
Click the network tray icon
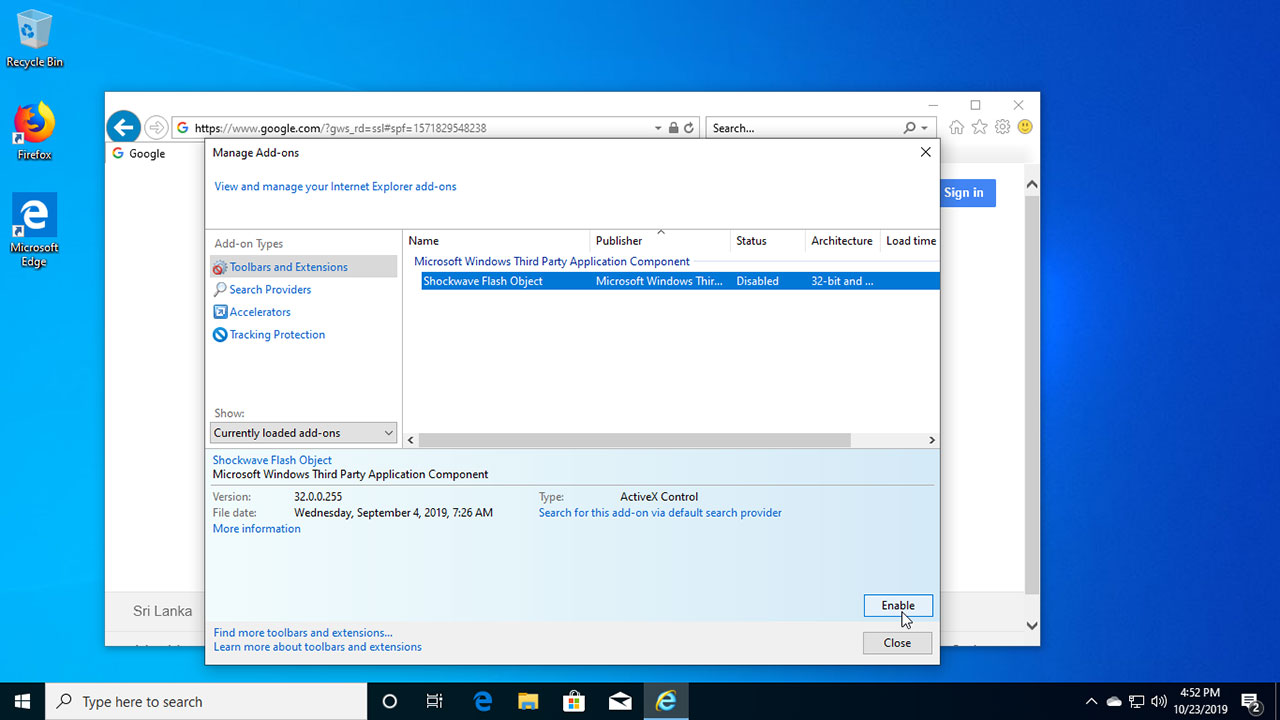tap(1137, 701)
